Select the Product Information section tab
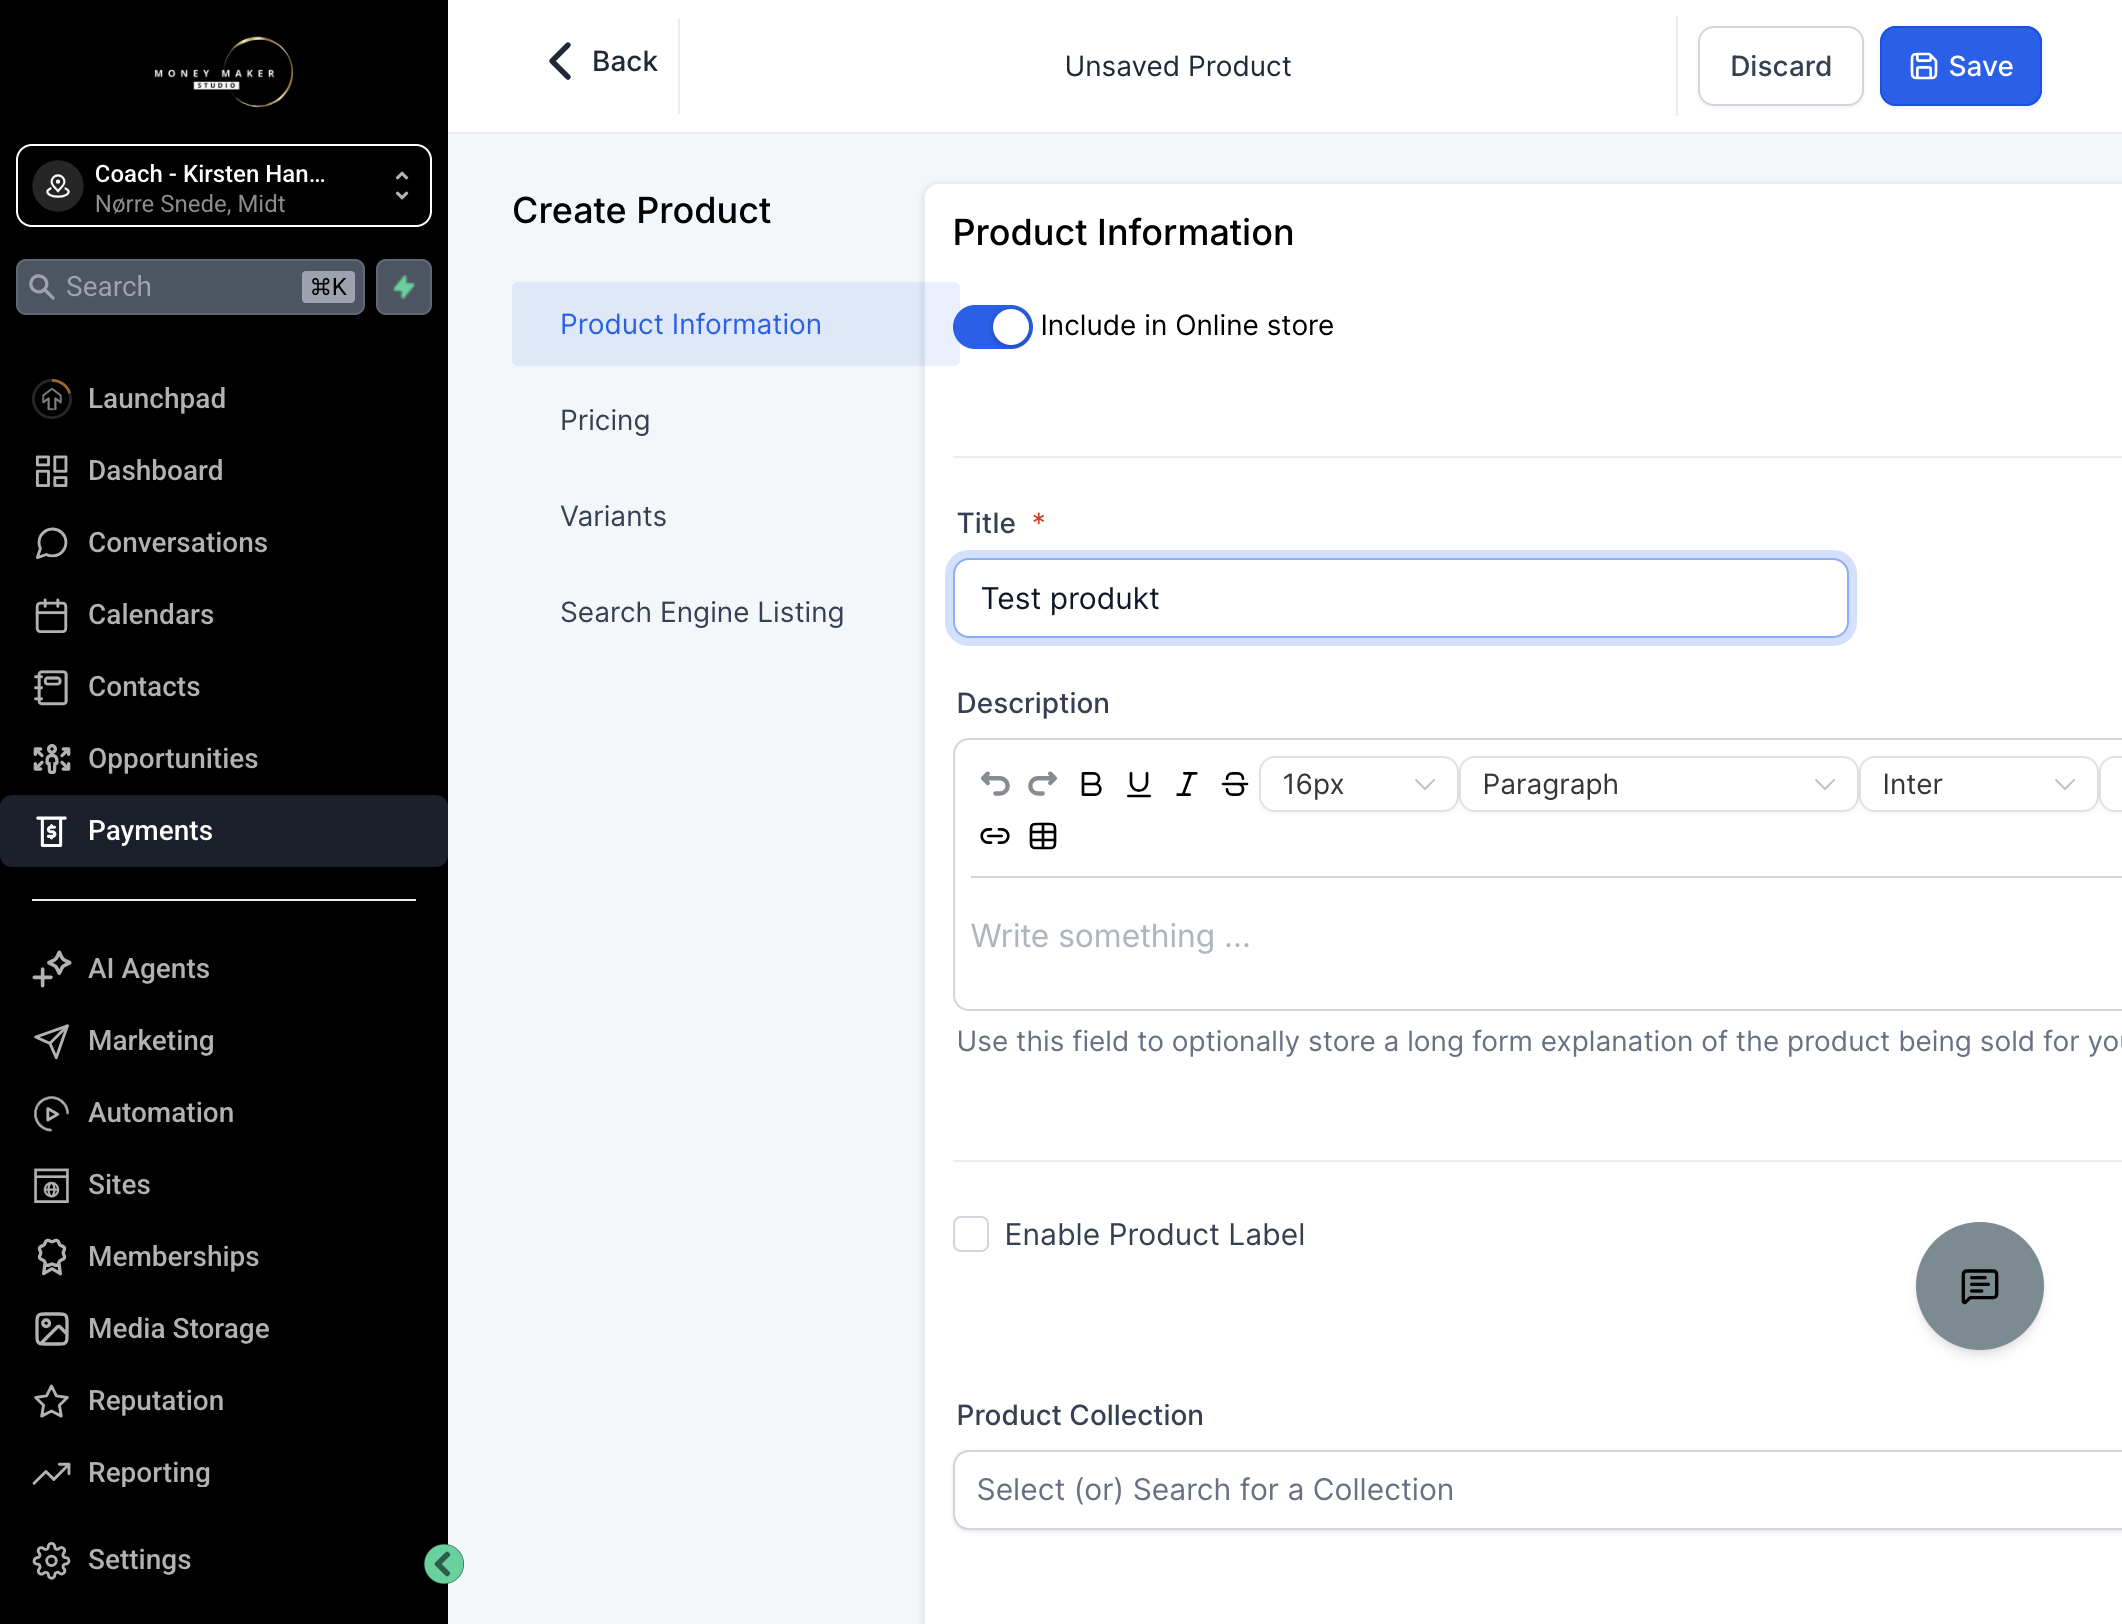The width and height of the screenshot is (2122, 1624). pos(735,324)
